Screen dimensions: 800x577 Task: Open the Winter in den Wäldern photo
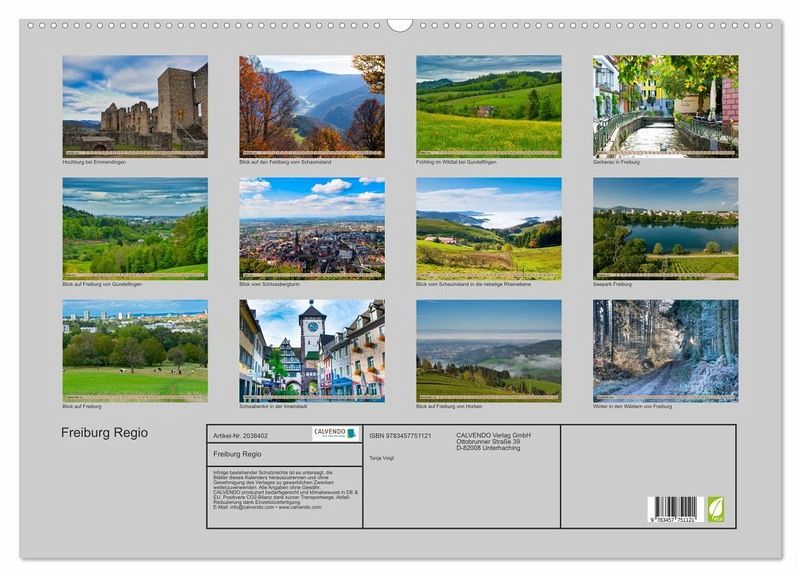665,351
